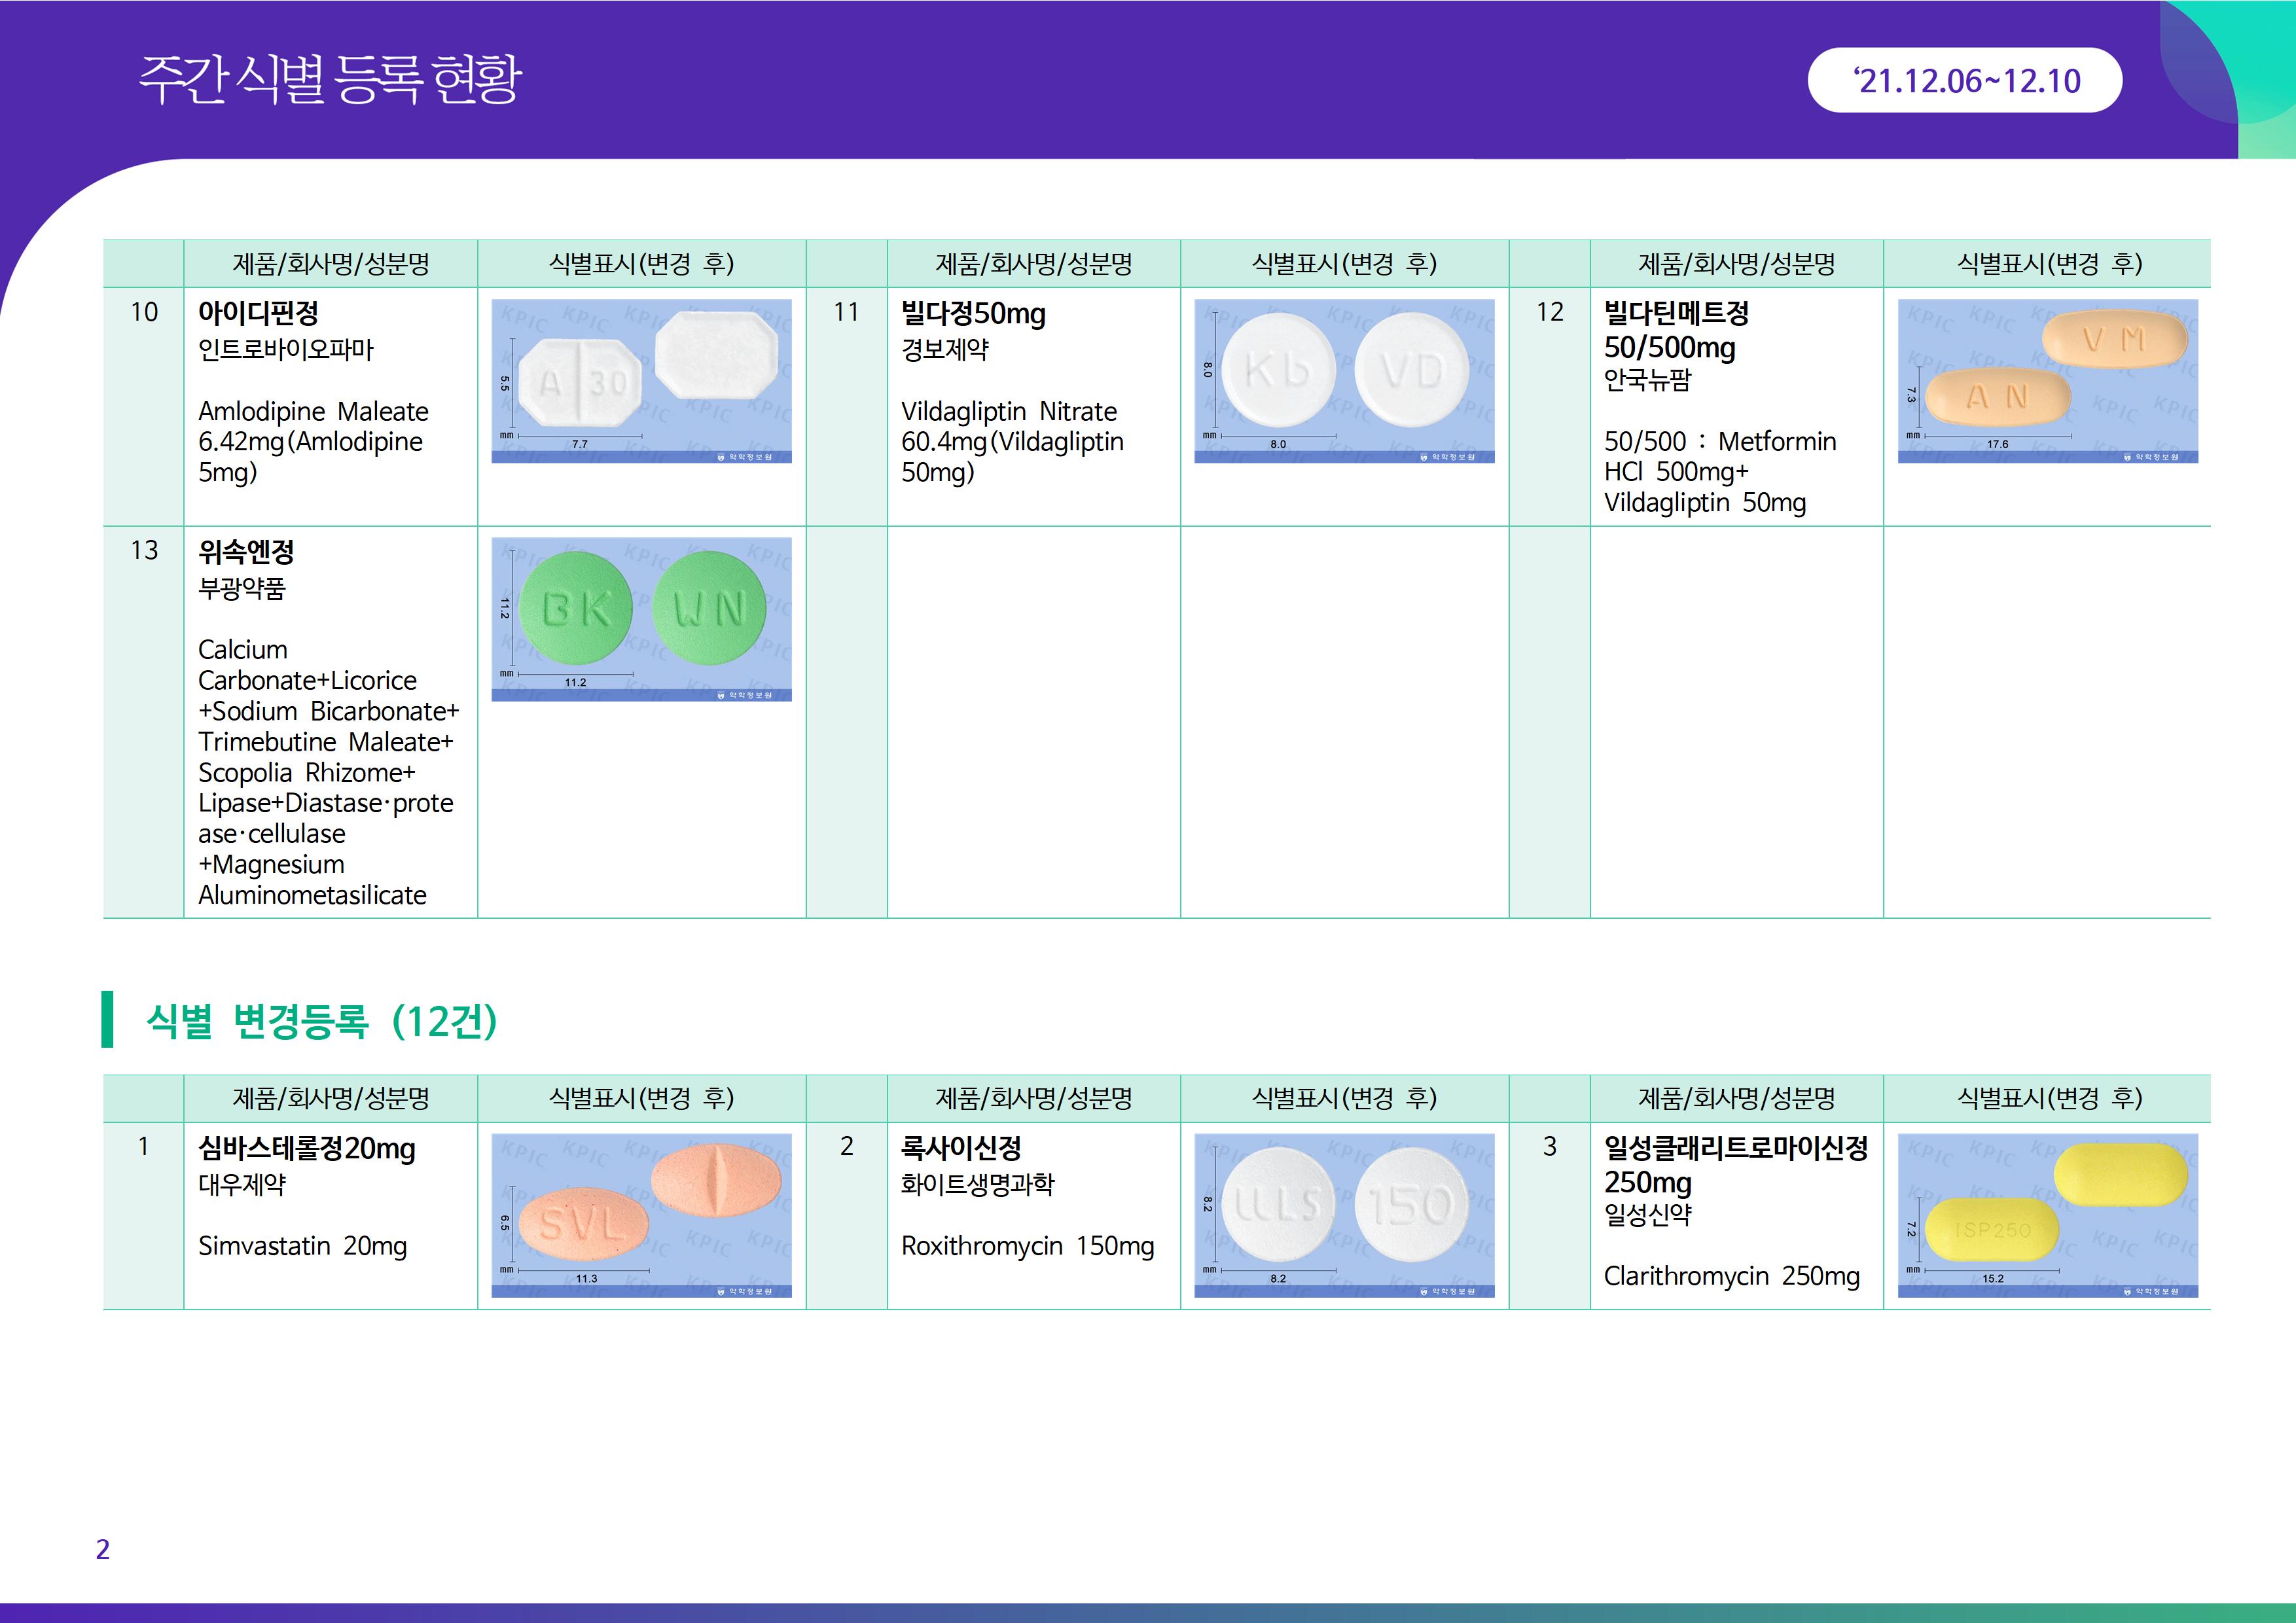Click the Roxithromycin 150mg ingredient text
Viewport: 2296px width, 1623px height.
coord(1027,1246)
